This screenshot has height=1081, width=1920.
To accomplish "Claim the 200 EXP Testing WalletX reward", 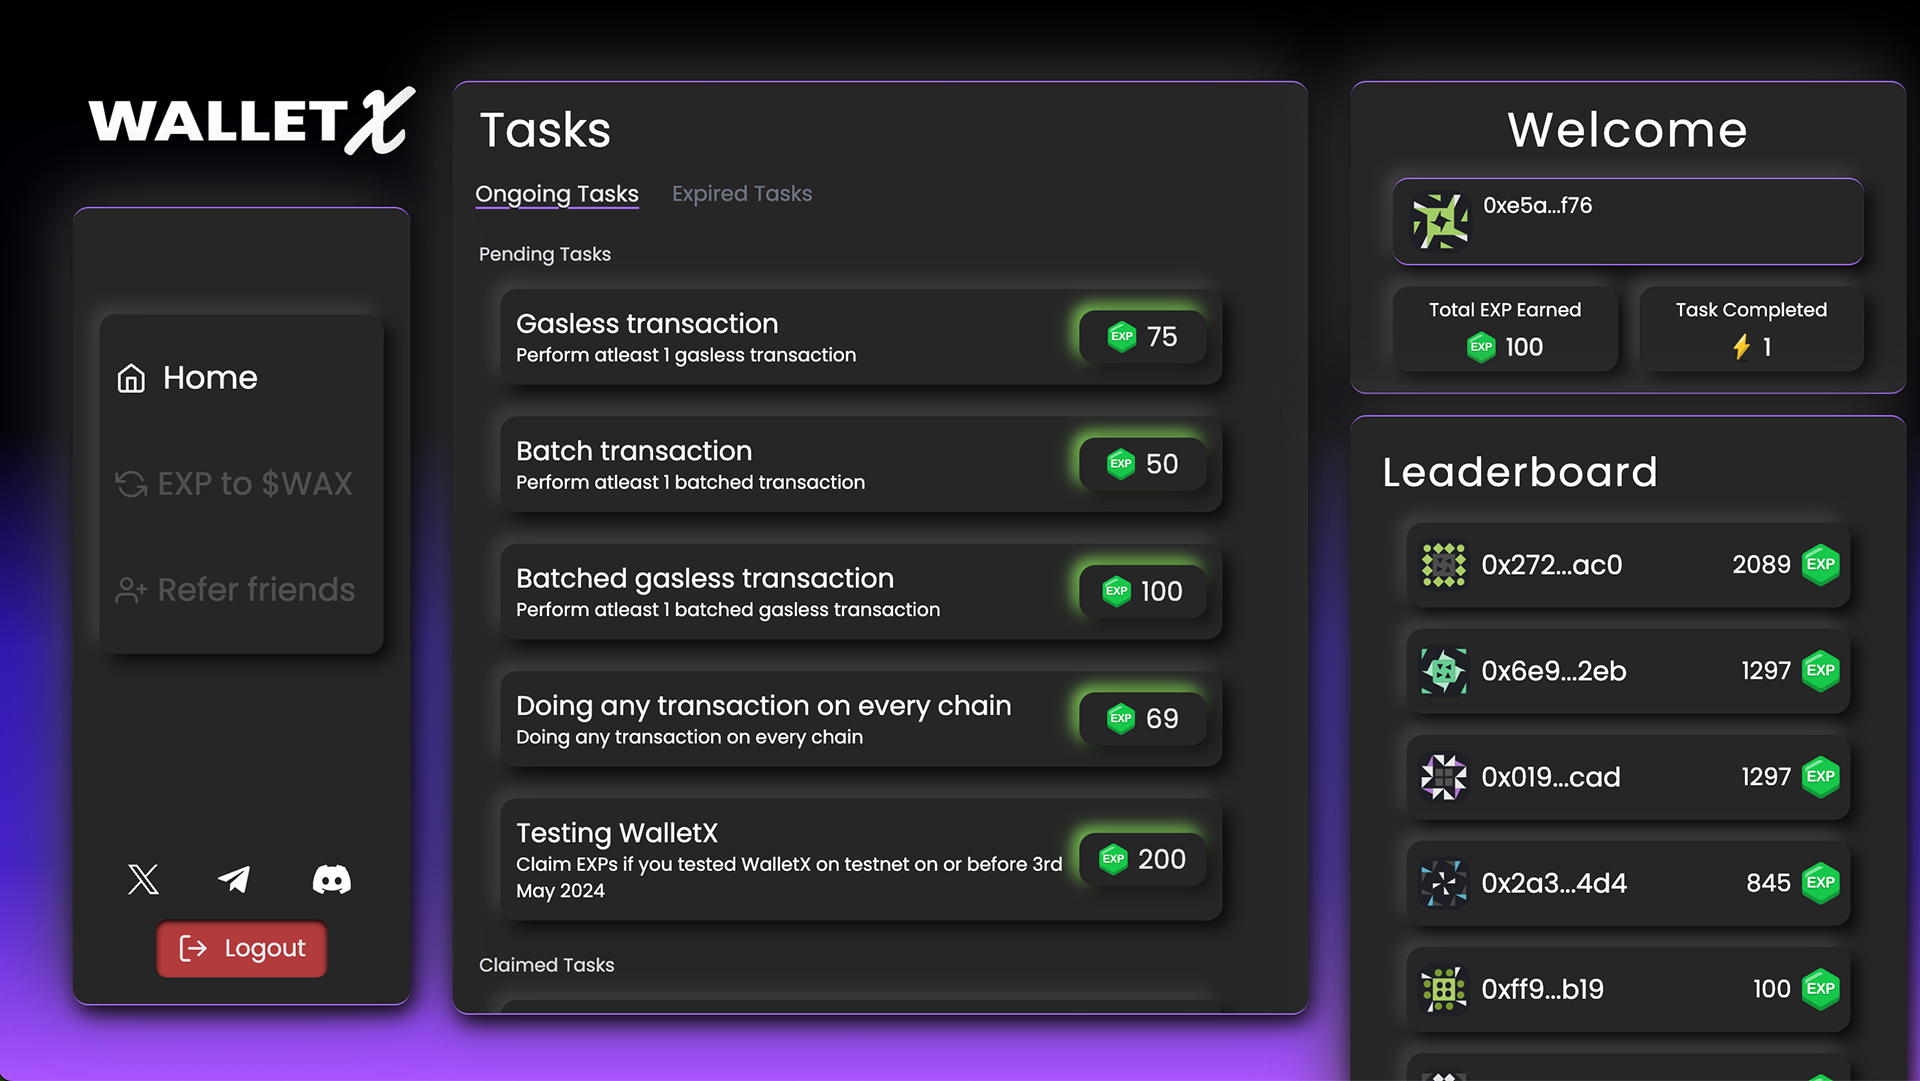I will [x=1143, y=859].
